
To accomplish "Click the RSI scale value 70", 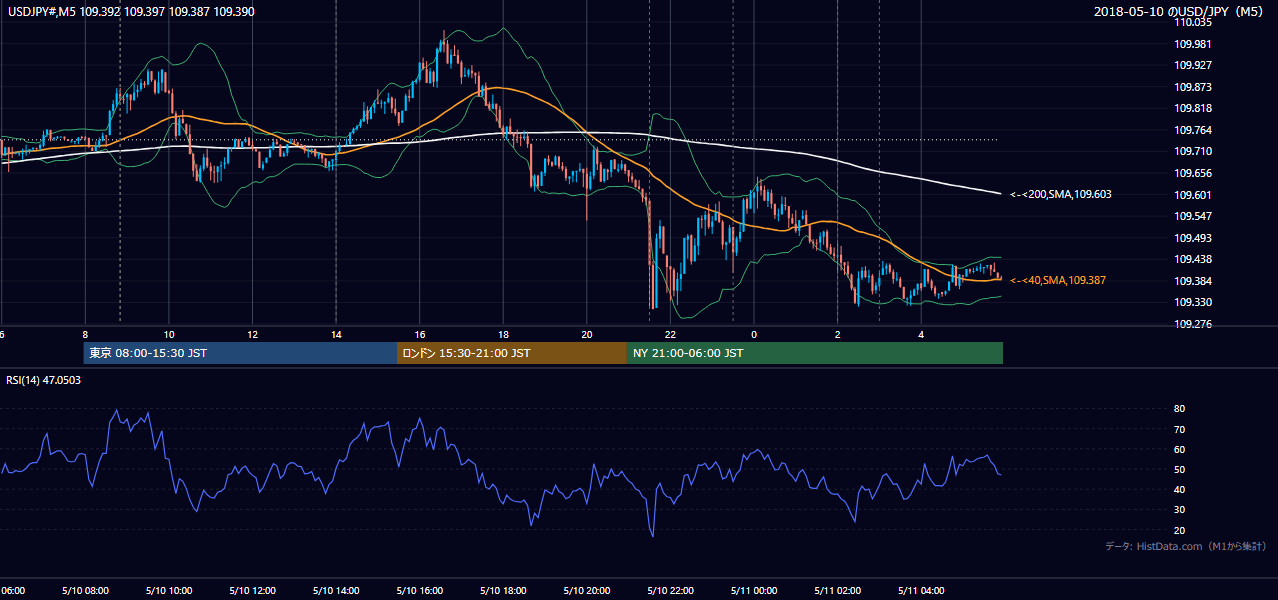I will (x=1180, y=429).
